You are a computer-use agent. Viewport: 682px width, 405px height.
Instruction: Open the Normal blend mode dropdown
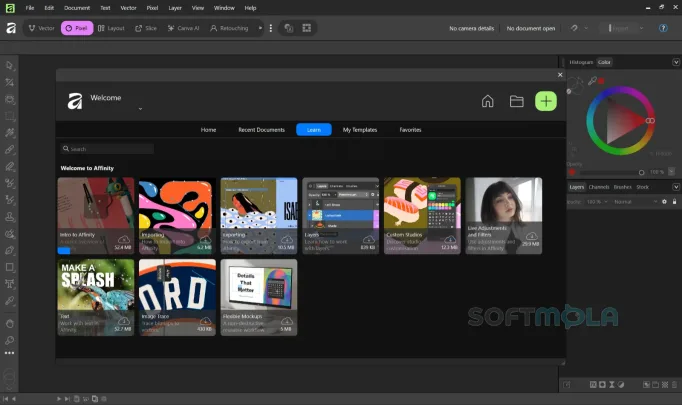[635, 201]
